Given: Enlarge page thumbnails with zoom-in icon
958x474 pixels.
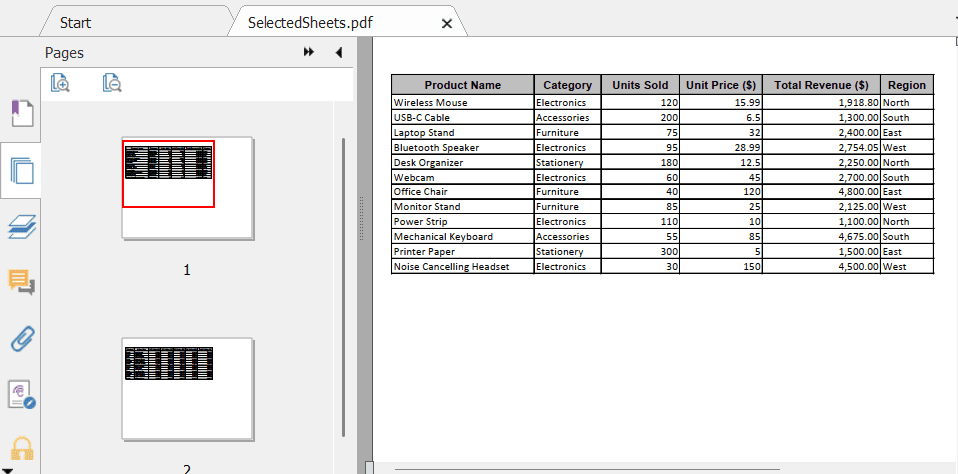Looking at the screenshot, I should coord(60,82).
